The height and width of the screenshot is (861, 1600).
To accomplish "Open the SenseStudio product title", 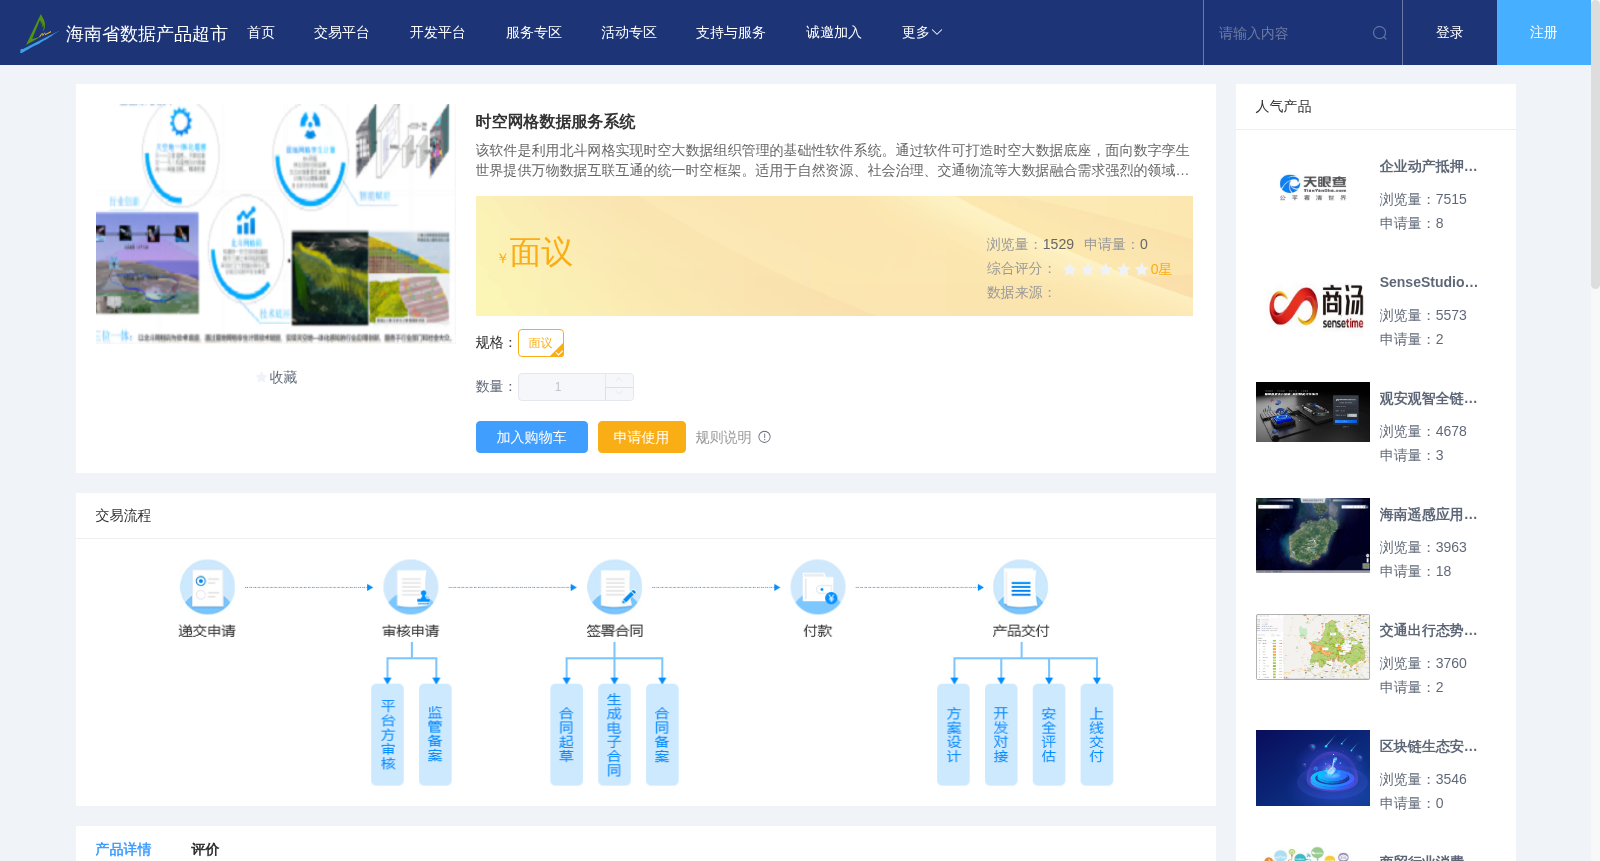I will coord(1428,283).
